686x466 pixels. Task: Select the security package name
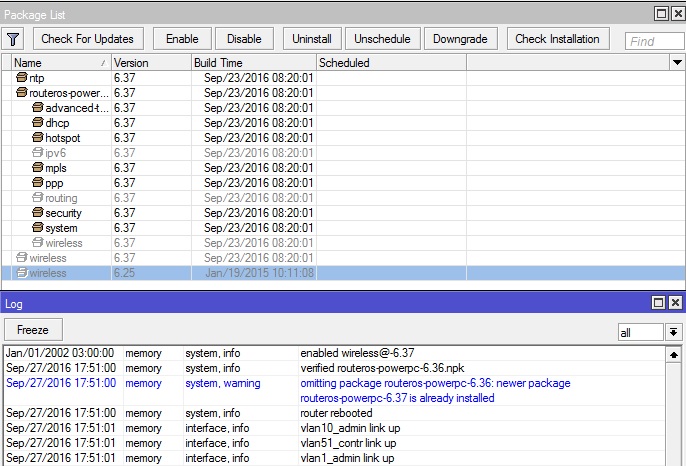(63, 213)
